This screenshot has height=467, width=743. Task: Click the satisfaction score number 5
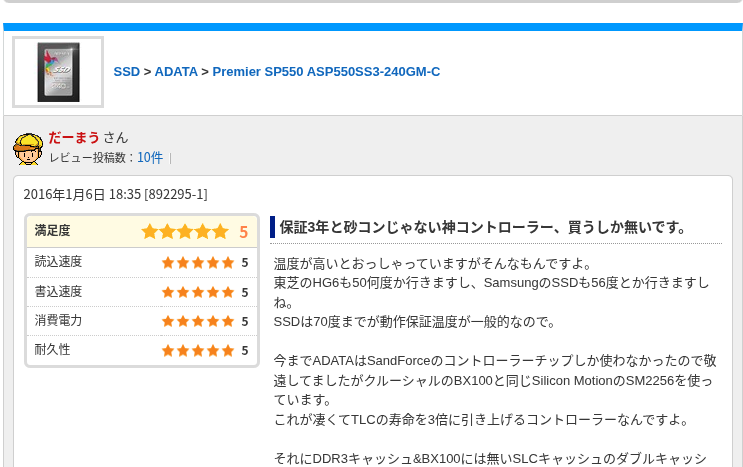click(244, 232)
